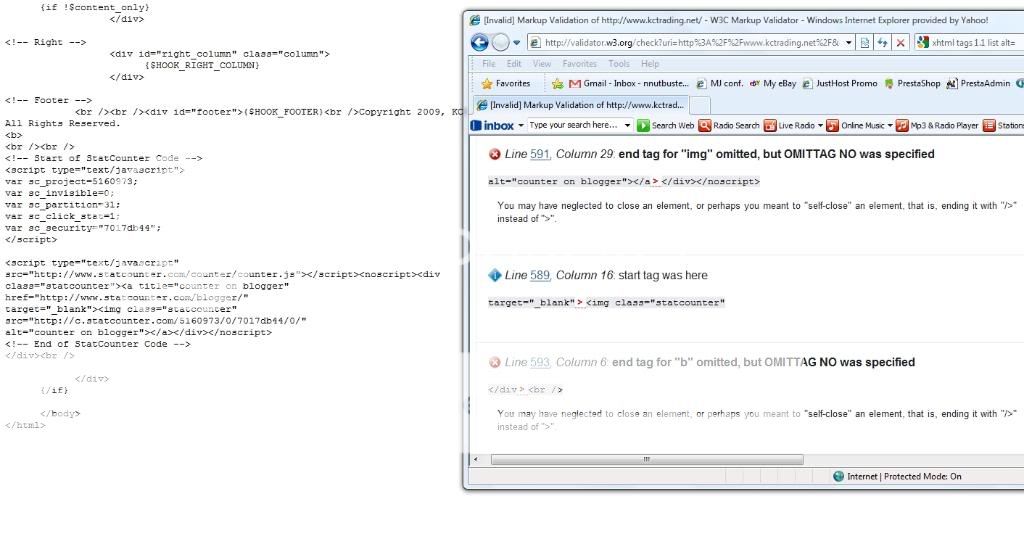This screenshot has width=1024, height=536.
Task: Expand the address bar URL dropdown
Action: (849, 42)
